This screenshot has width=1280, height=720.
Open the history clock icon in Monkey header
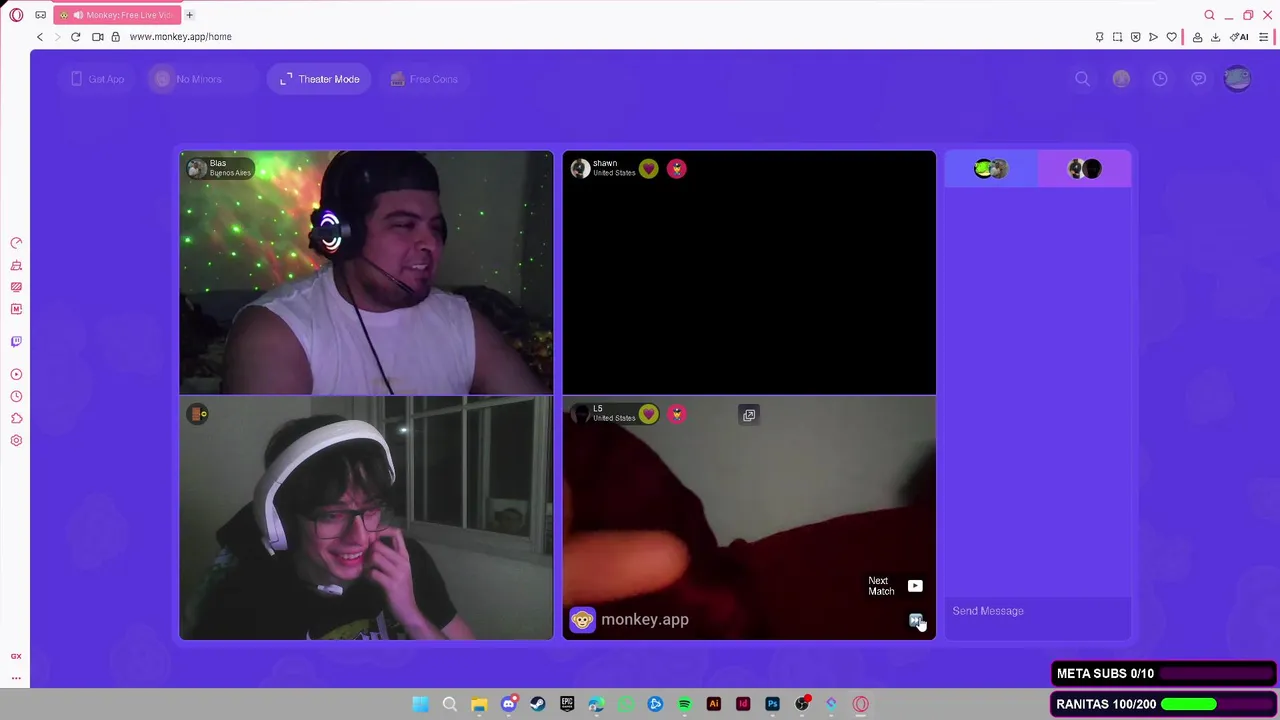pos(1160,79)
